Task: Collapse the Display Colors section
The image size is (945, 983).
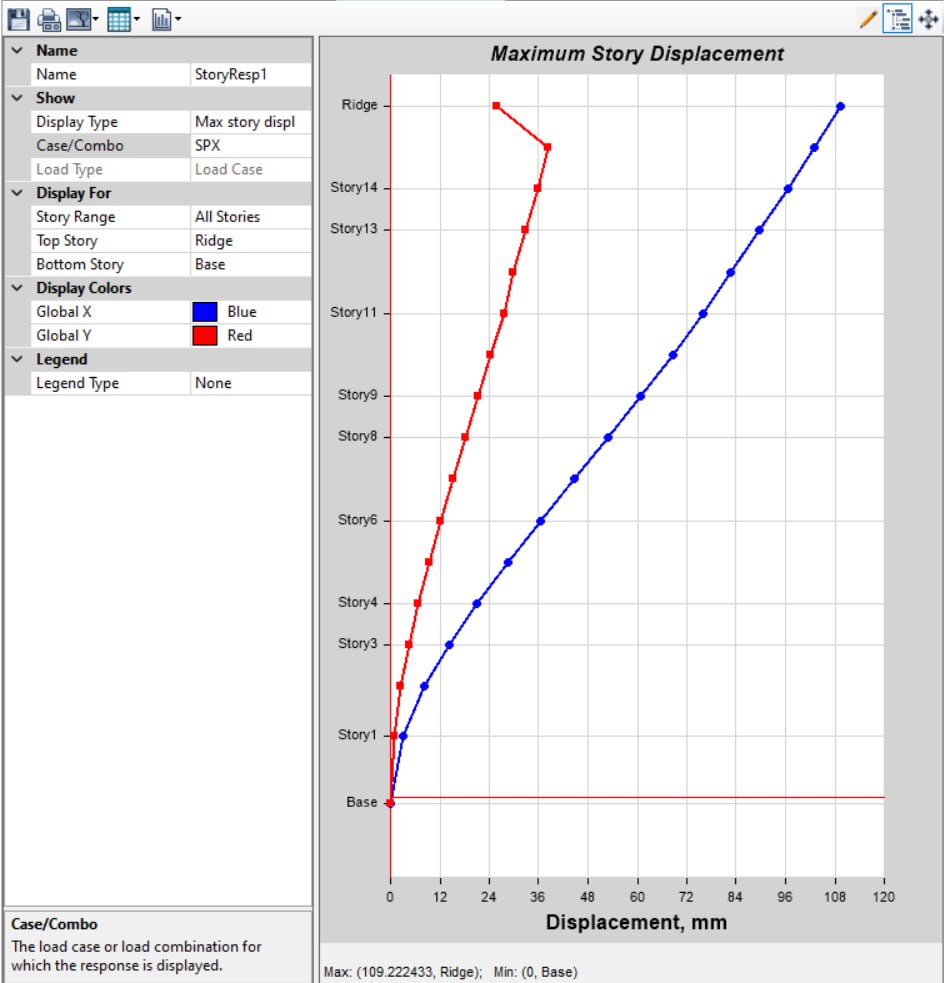Action: tap(17, 288)
